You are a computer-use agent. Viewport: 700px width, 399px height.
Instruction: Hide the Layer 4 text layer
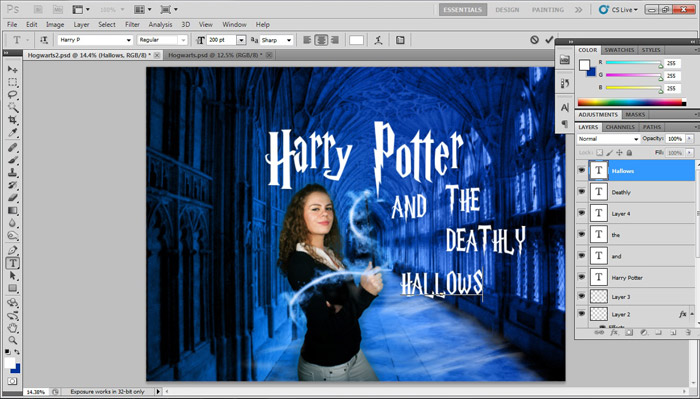click(x=581, y=213)
